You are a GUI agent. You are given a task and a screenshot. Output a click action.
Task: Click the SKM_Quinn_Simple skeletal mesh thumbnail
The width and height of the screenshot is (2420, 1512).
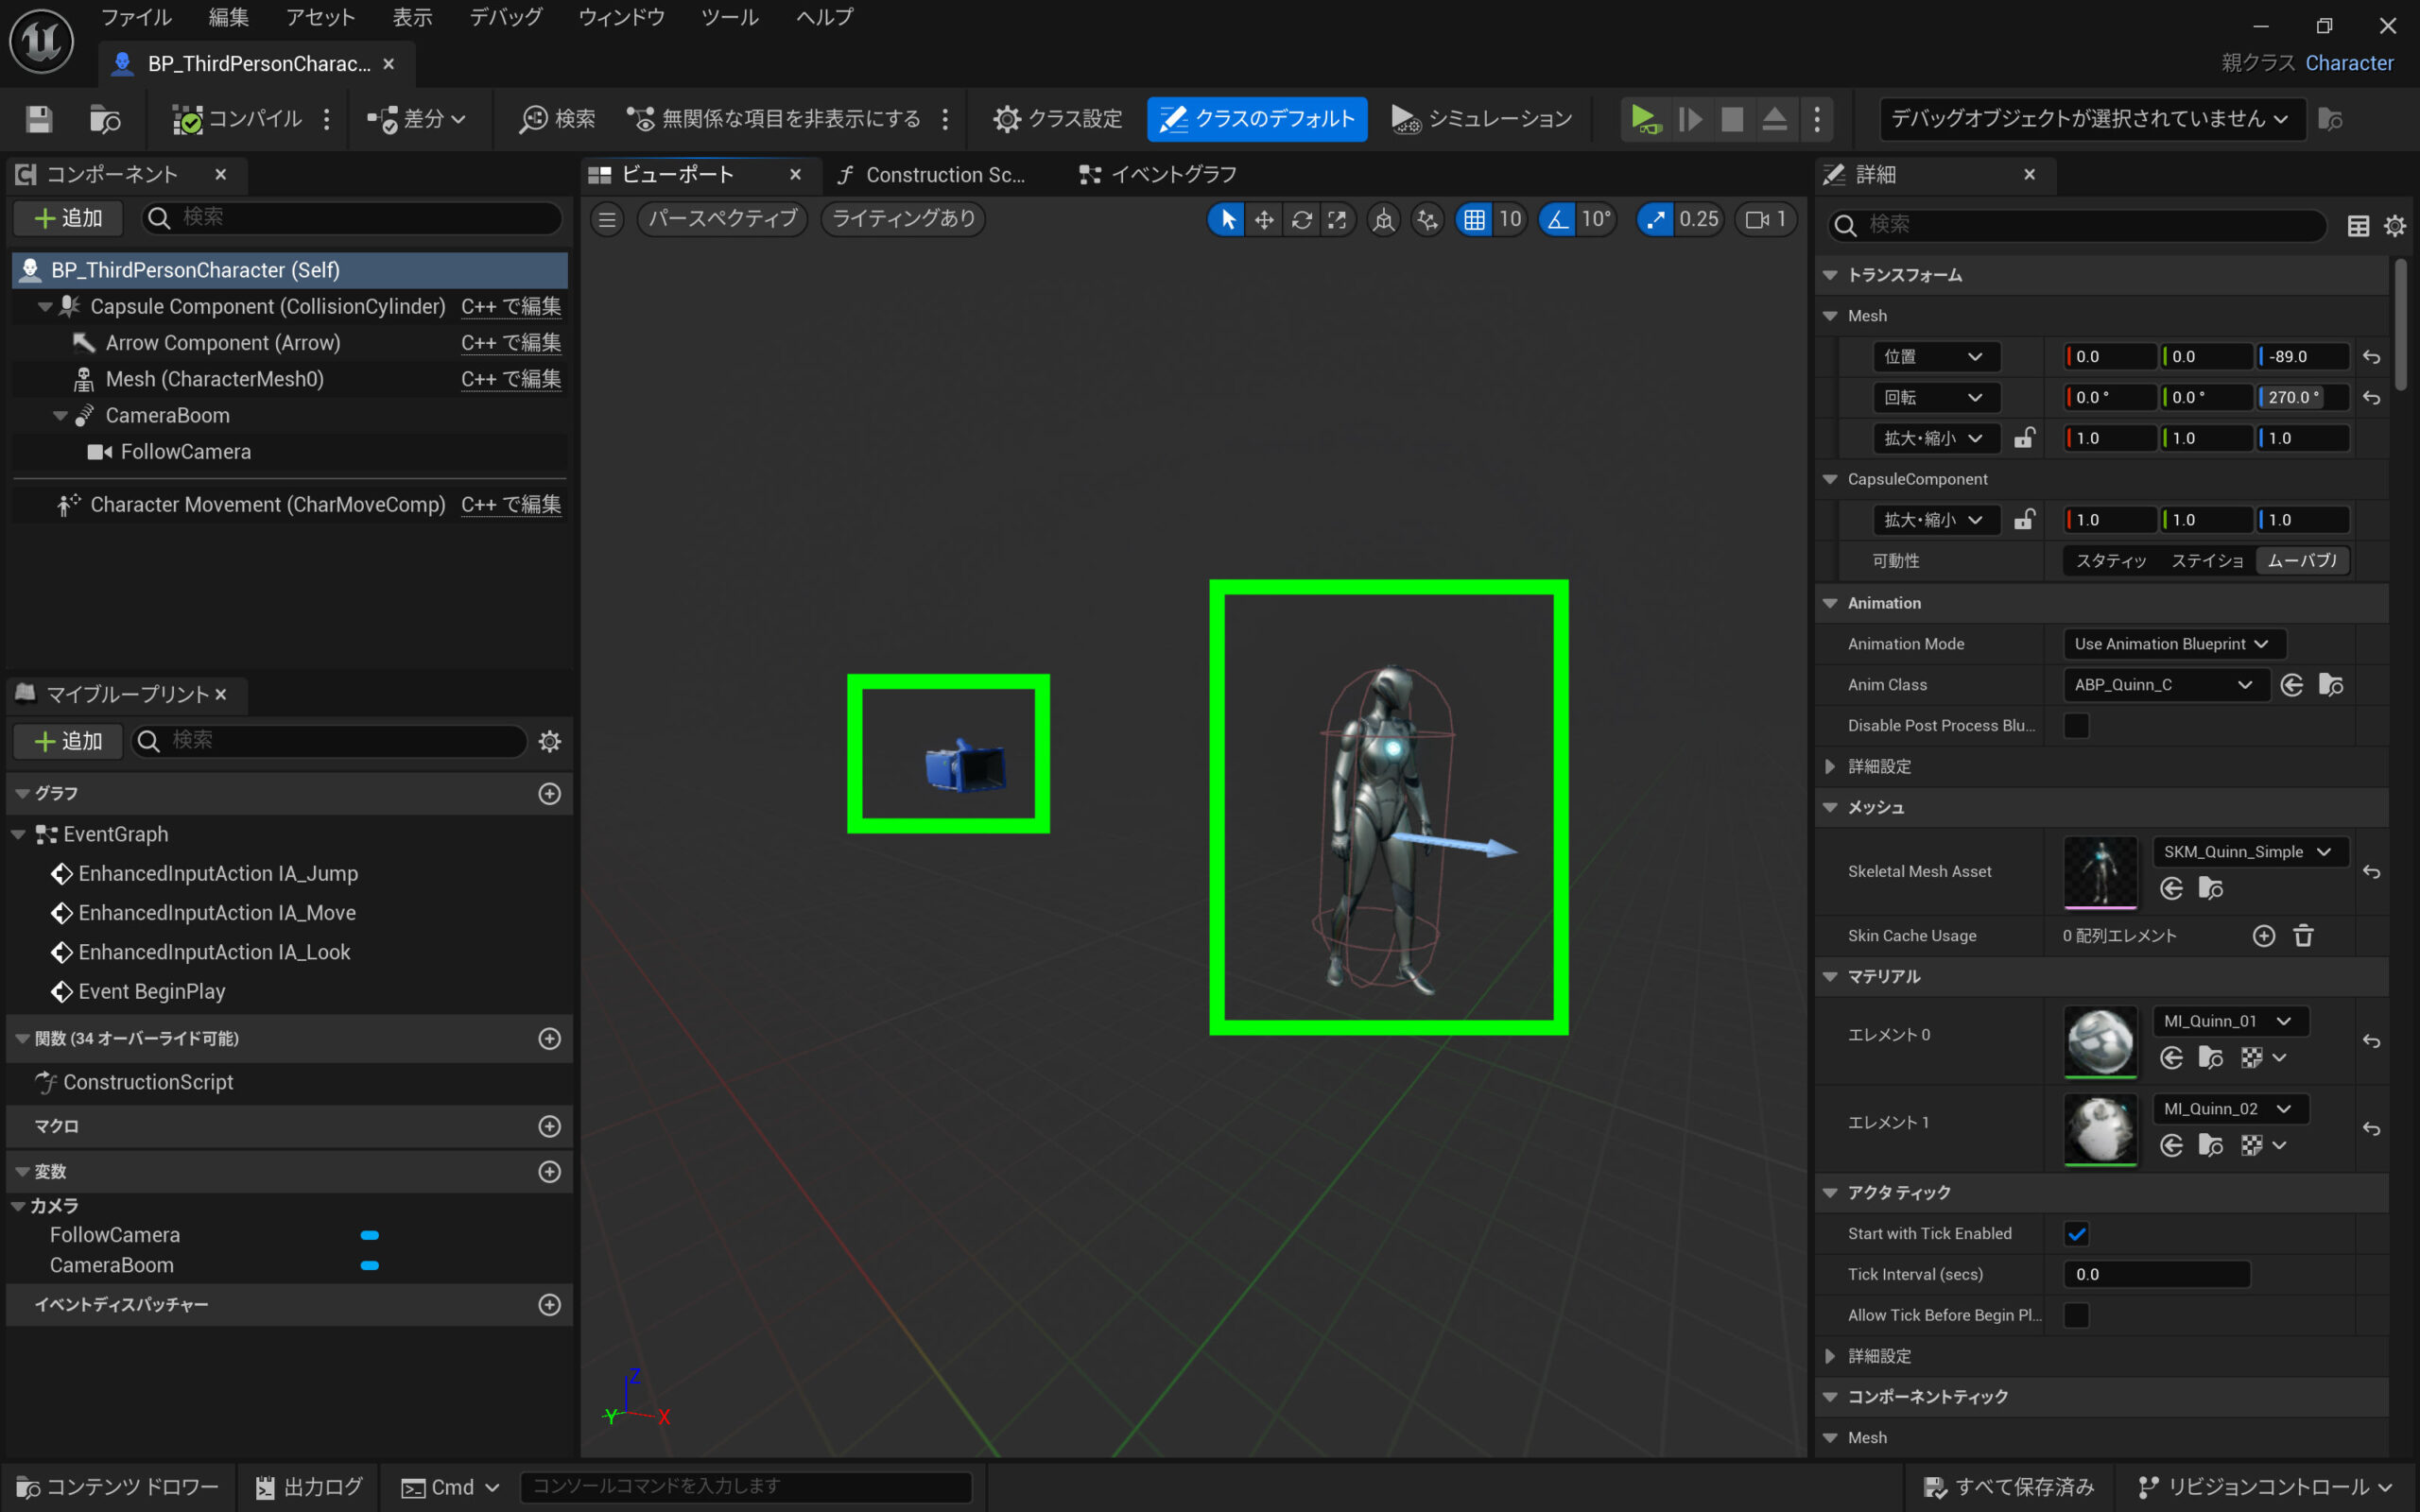(2100, 871)
